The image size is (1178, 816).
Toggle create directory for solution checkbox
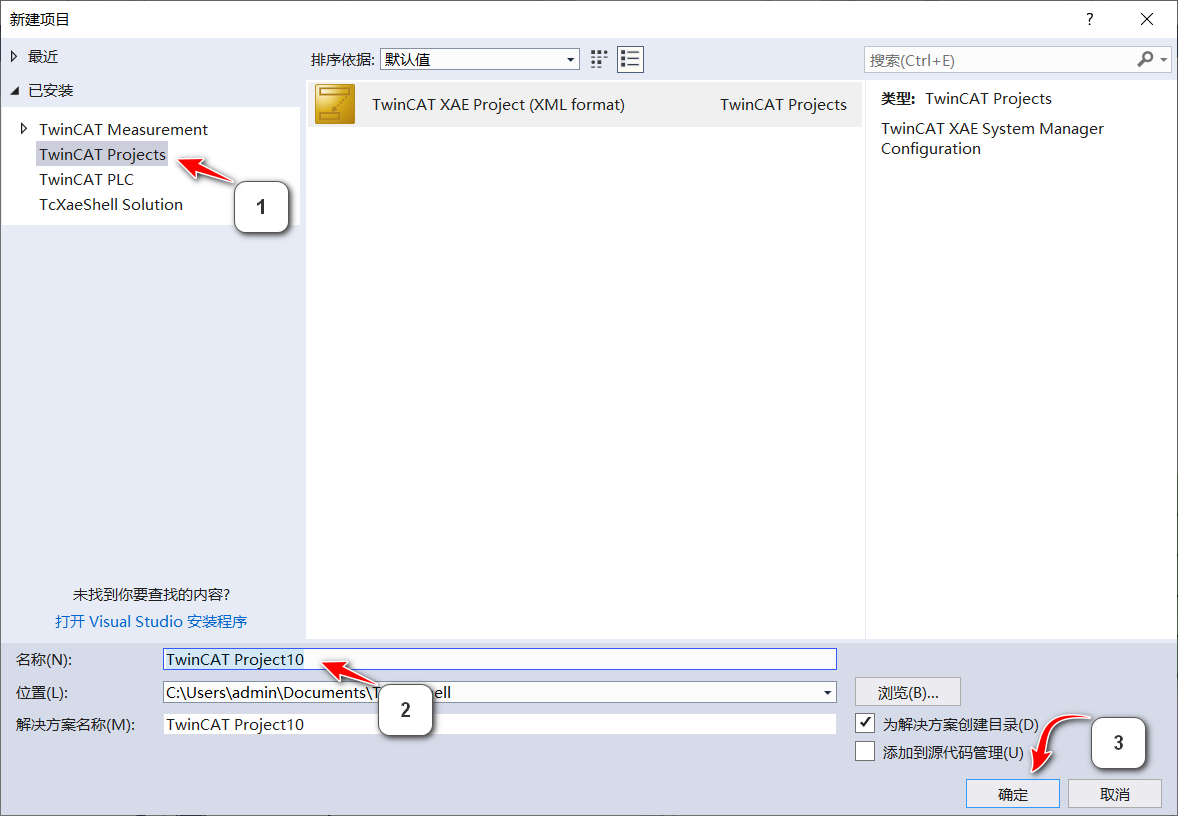tap(865, 724)
